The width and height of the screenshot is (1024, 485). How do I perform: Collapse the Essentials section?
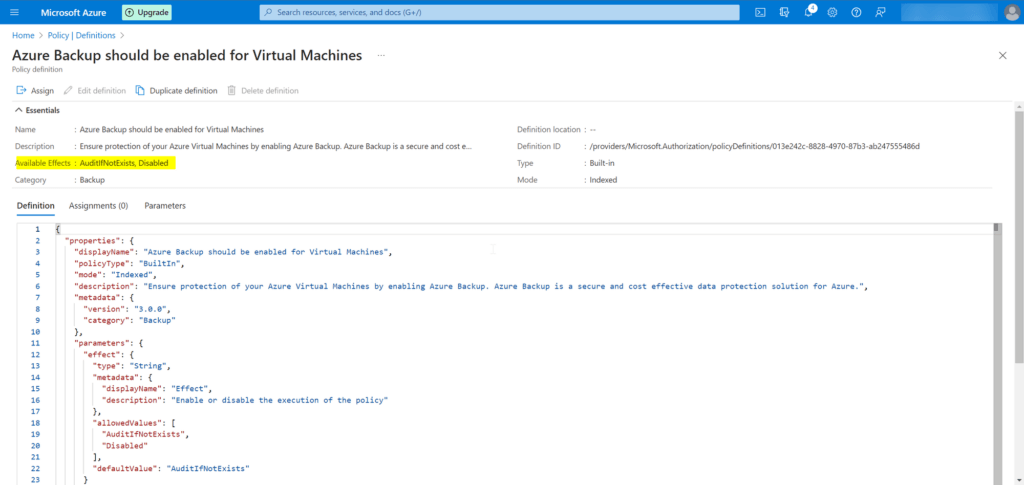tap(38, 110)
